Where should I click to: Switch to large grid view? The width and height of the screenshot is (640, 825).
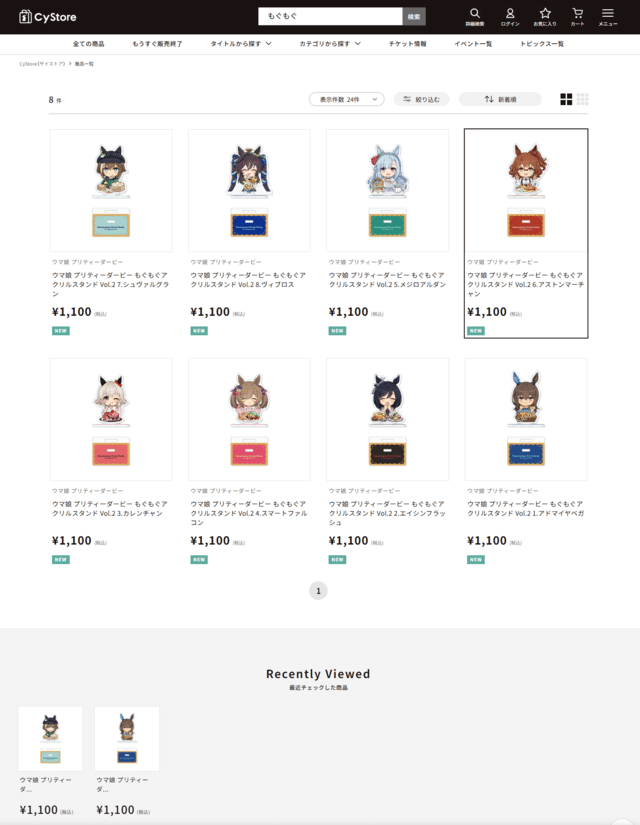pos(566,99)
